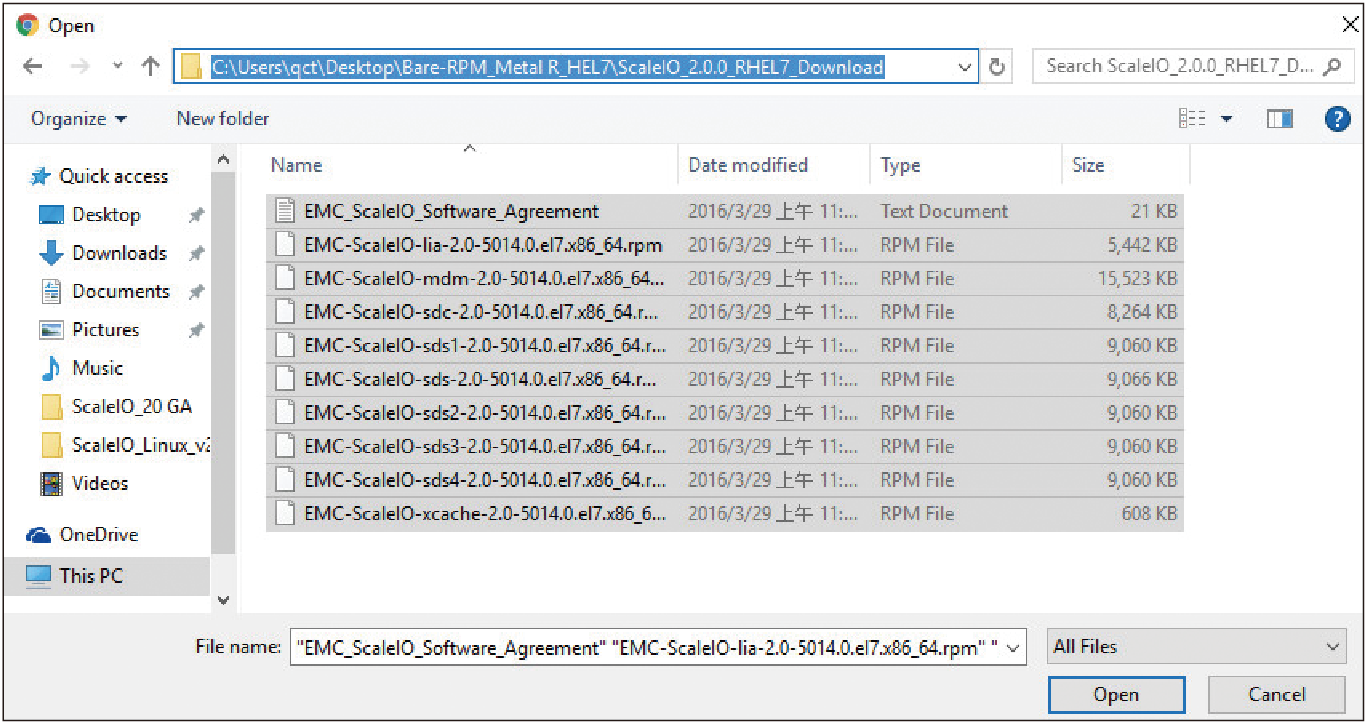1367x724 pixels.
Task: Open Downloads in the navigation pane
Action: [103, 254]
